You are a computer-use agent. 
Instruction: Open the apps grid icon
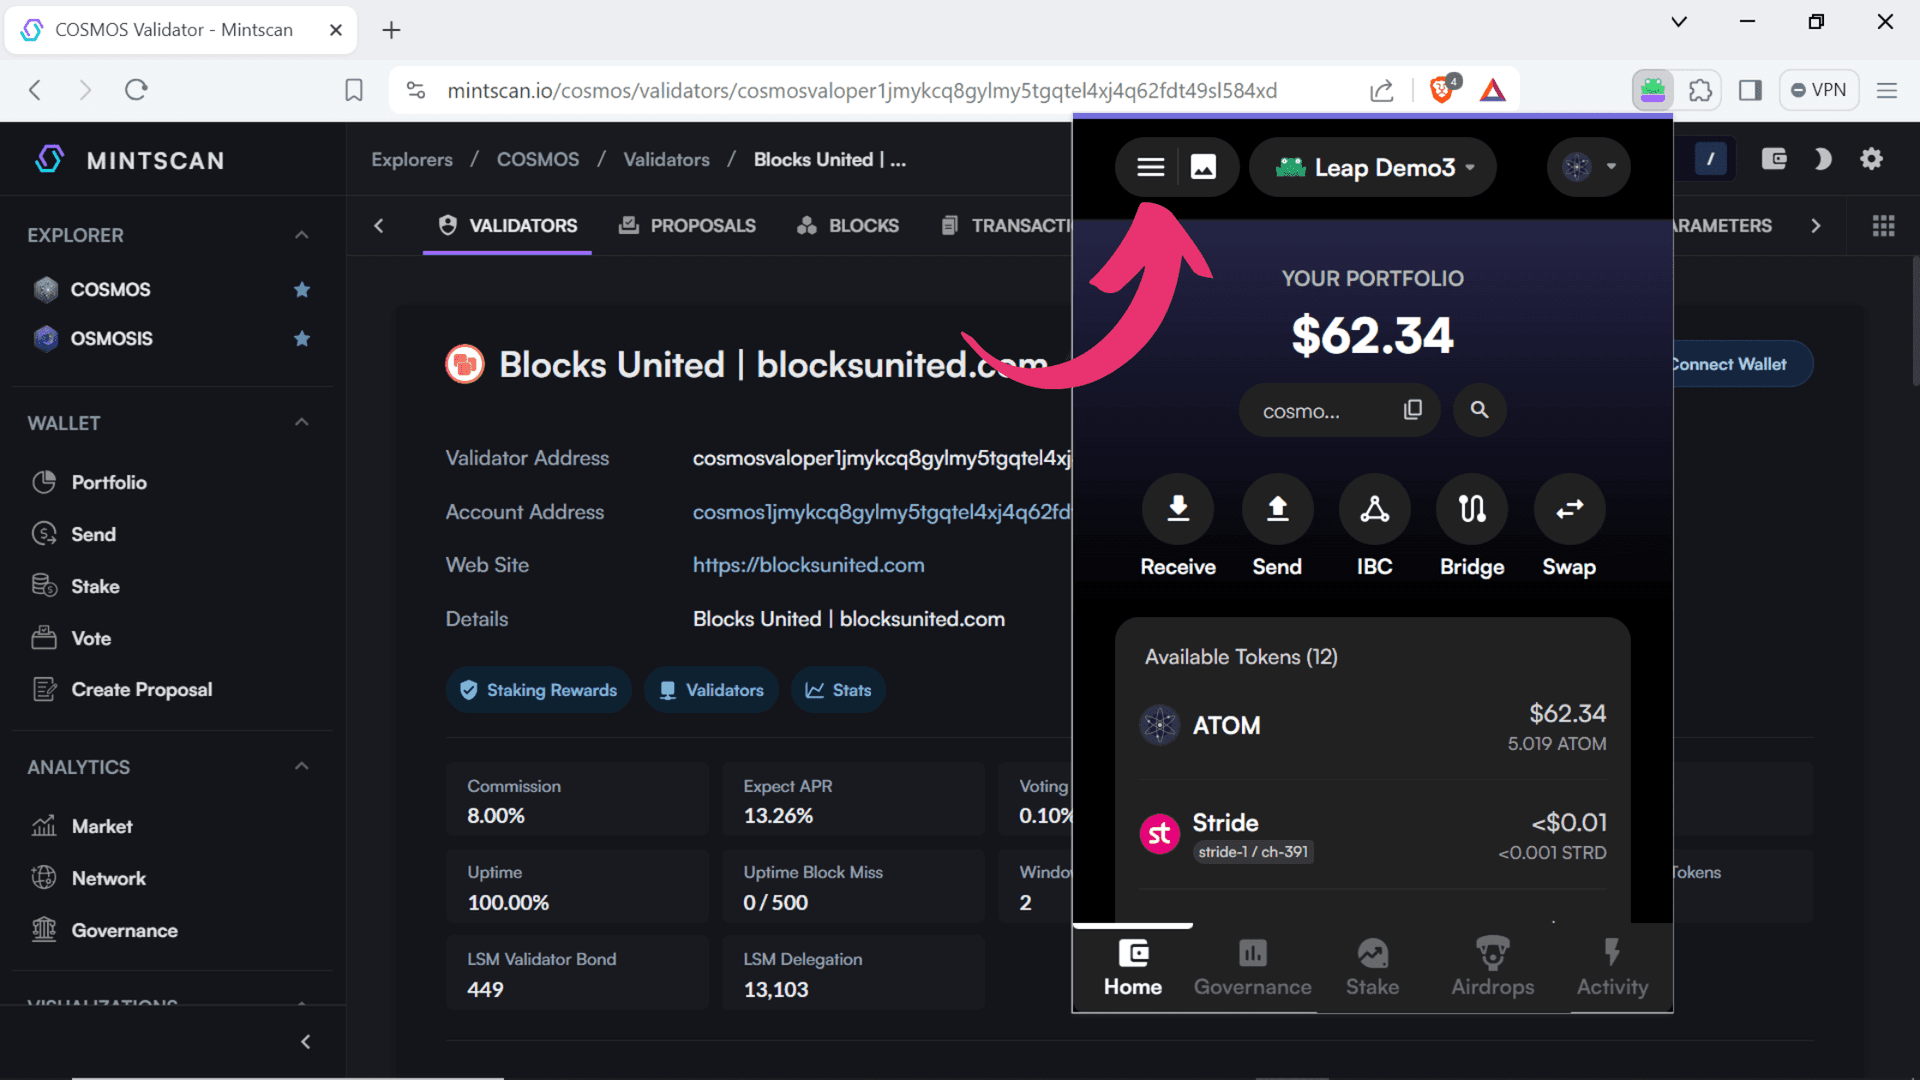(x=1883, y=226)
